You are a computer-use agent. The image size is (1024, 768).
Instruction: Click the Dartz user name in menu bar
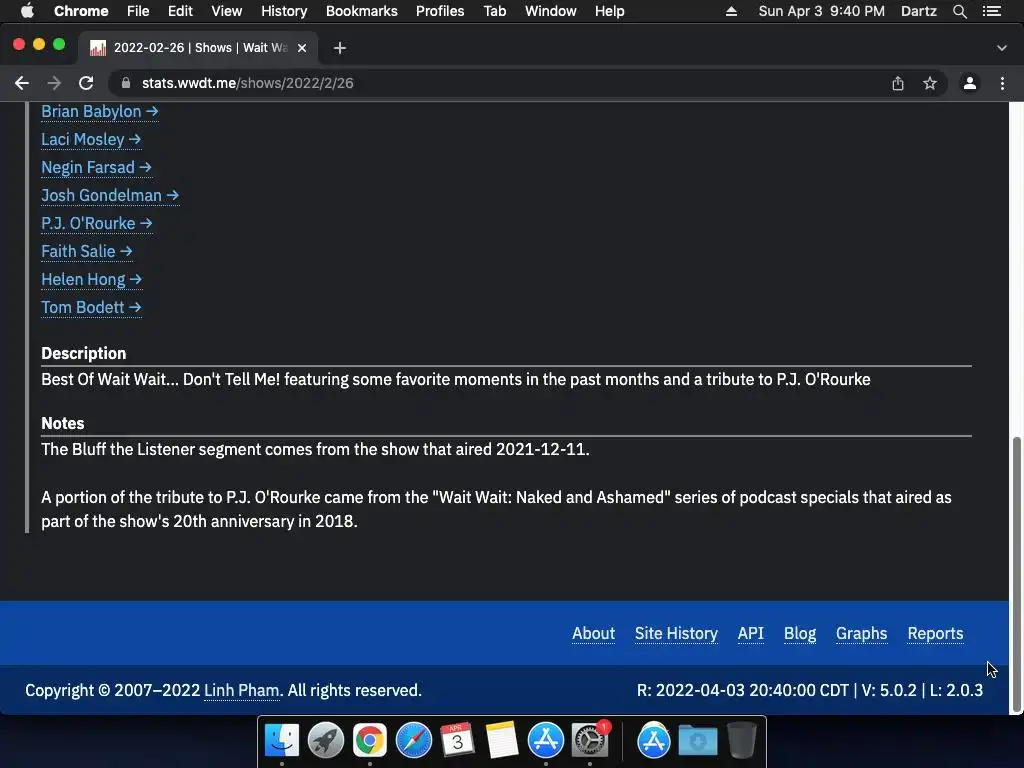click(x=919, y=11)
